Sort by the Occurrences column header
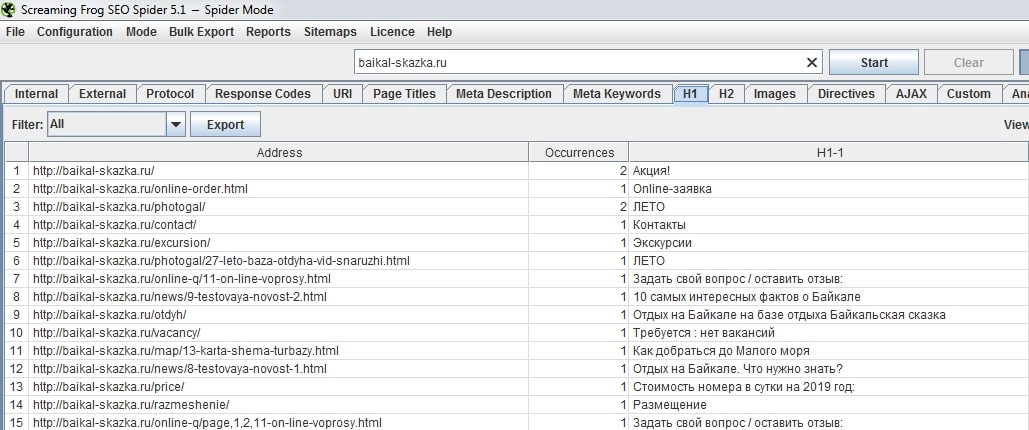The width and height of the screenshot is (1029, 430). click(x=579, y=152)
